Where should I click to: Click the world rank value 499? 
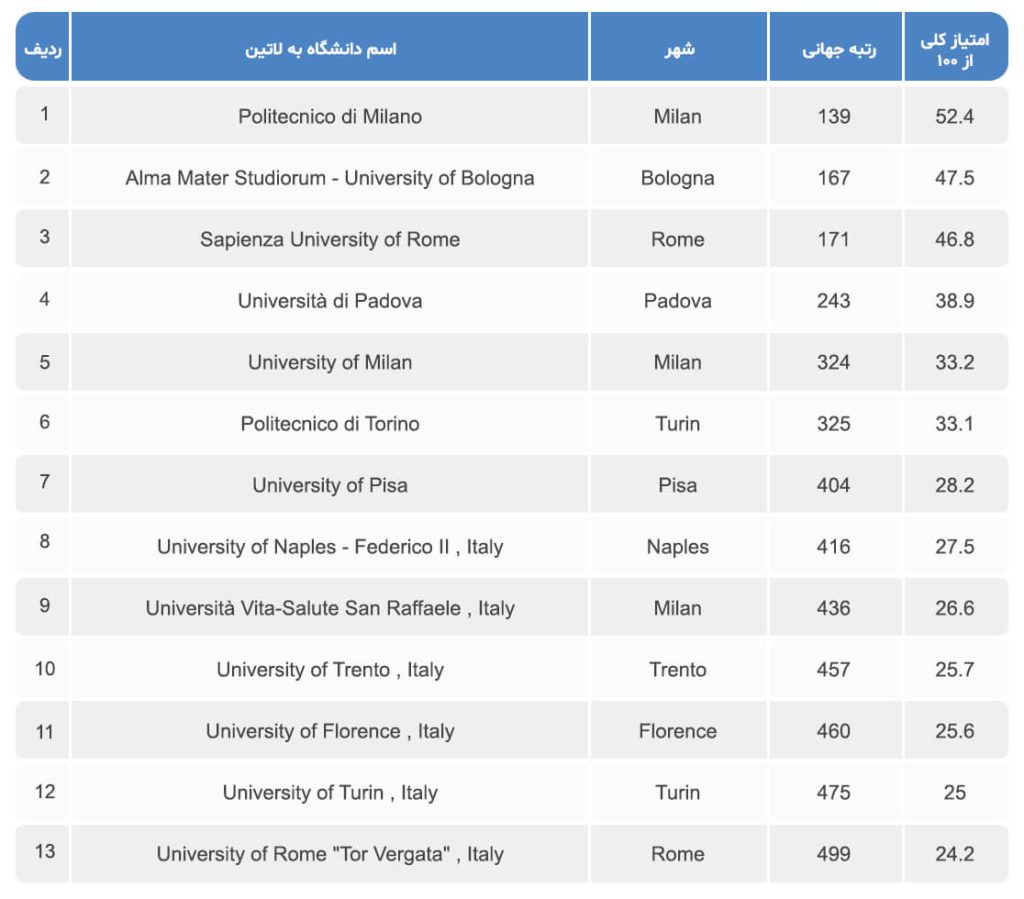pyautogui.click(x=833, y=854)
